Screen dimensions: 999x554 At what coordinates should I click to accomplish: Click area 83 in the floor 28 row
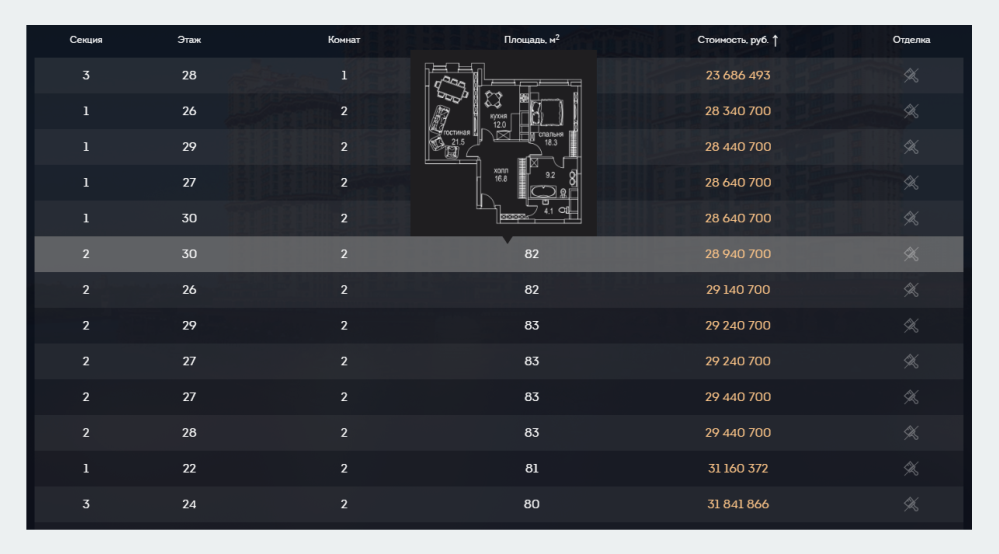tap(531, 433)
